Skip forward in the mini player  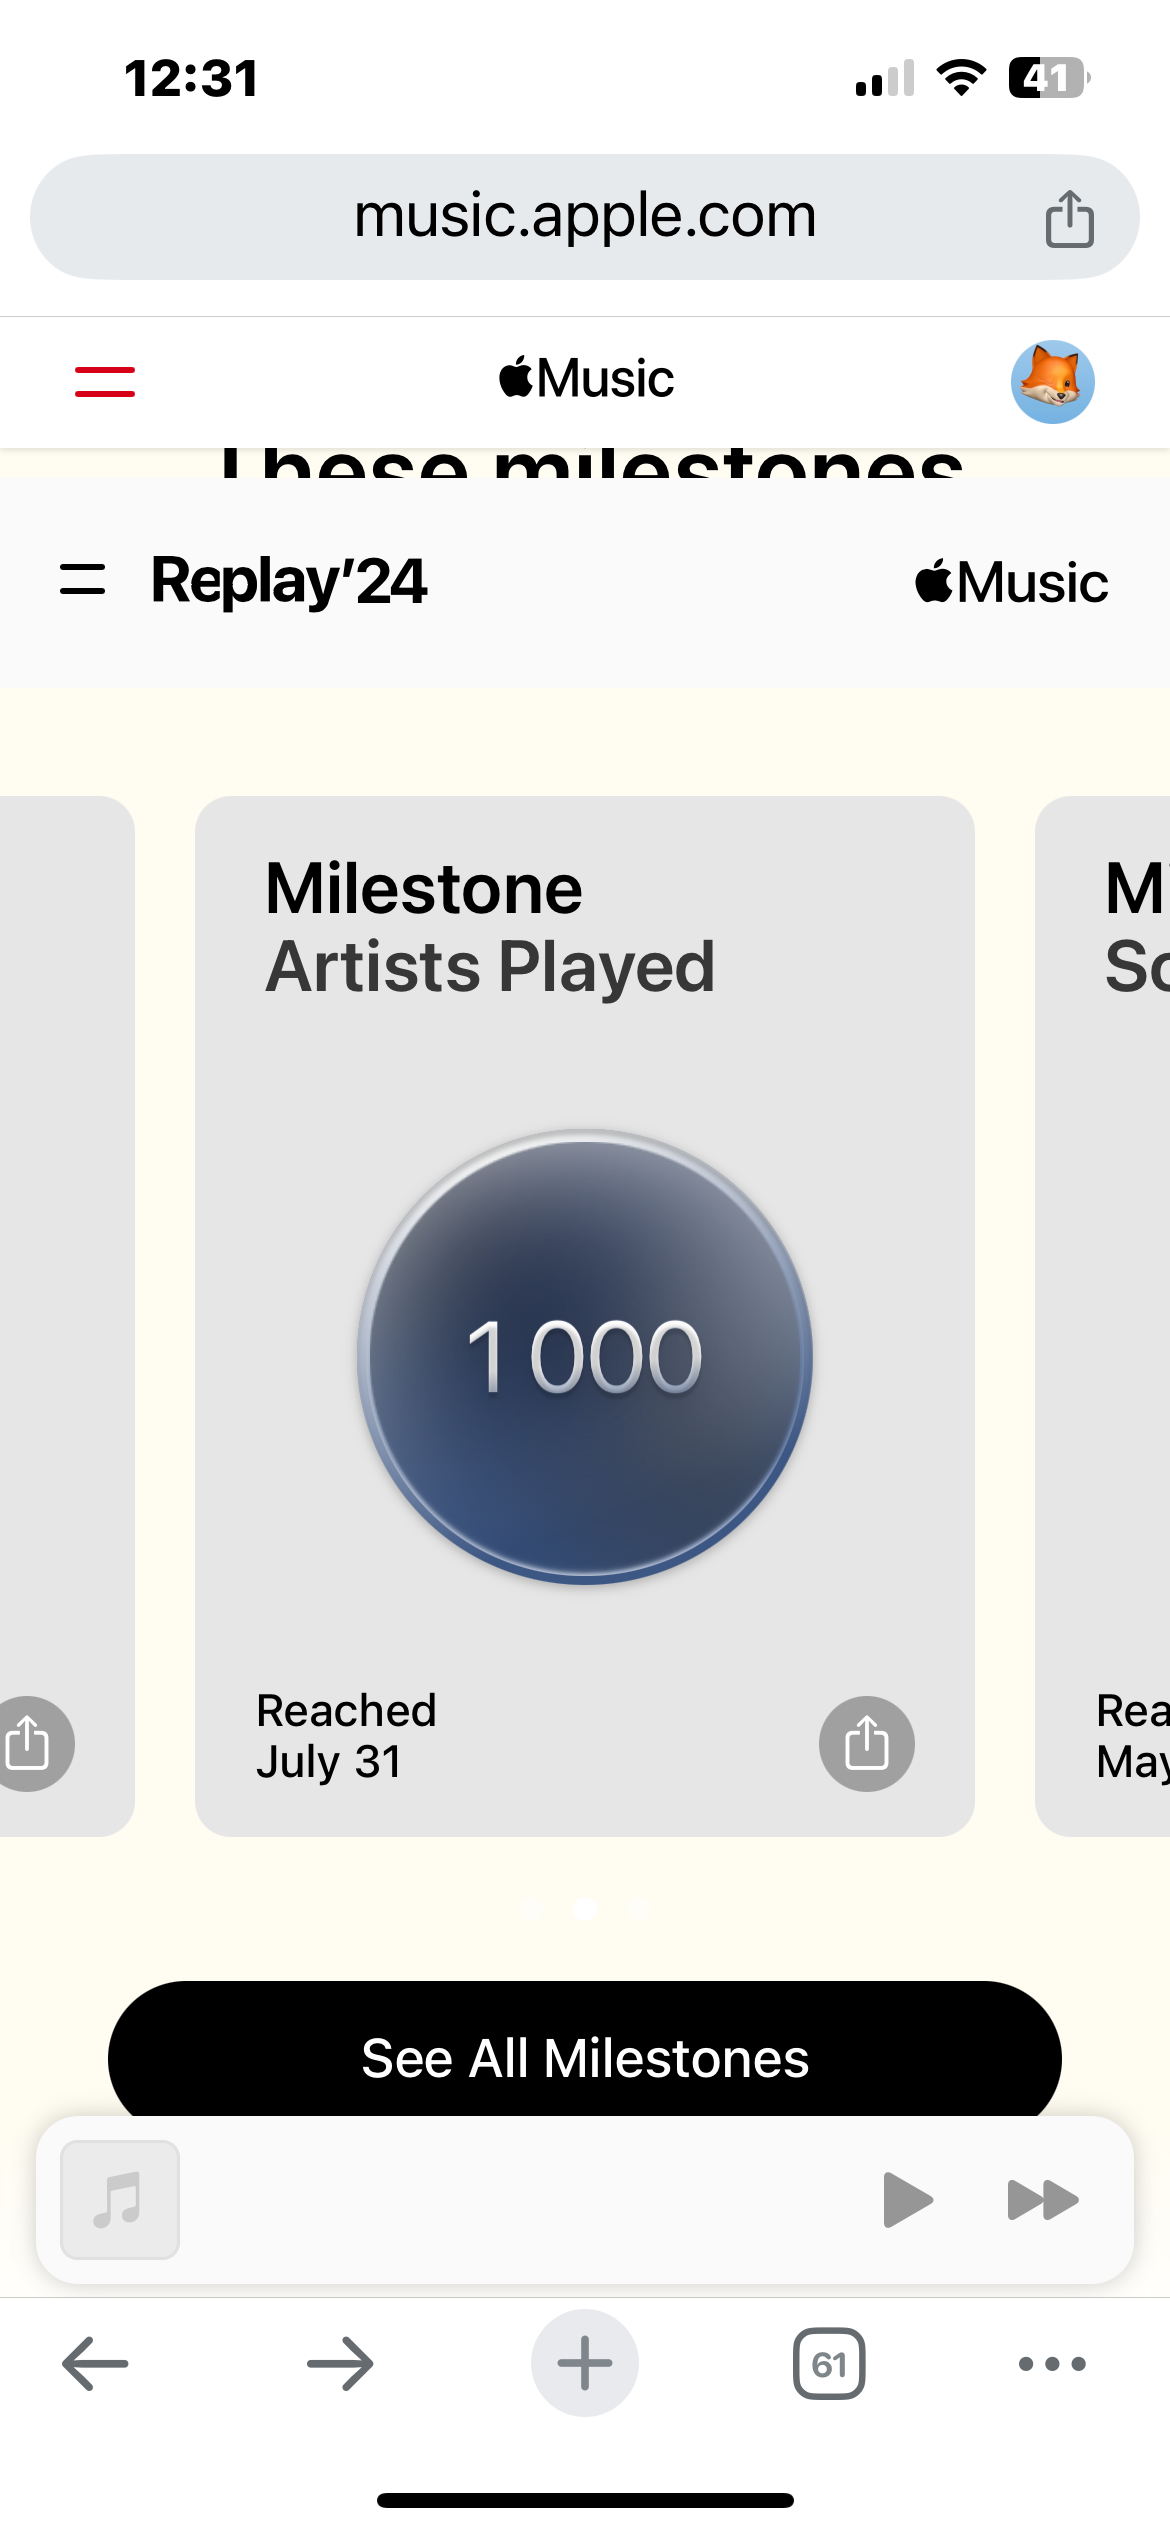click(x=1042, y=2200)
